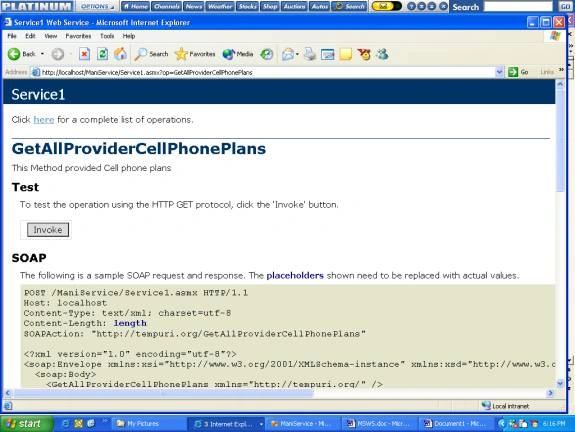Open the Tools menu

point(107,36)
